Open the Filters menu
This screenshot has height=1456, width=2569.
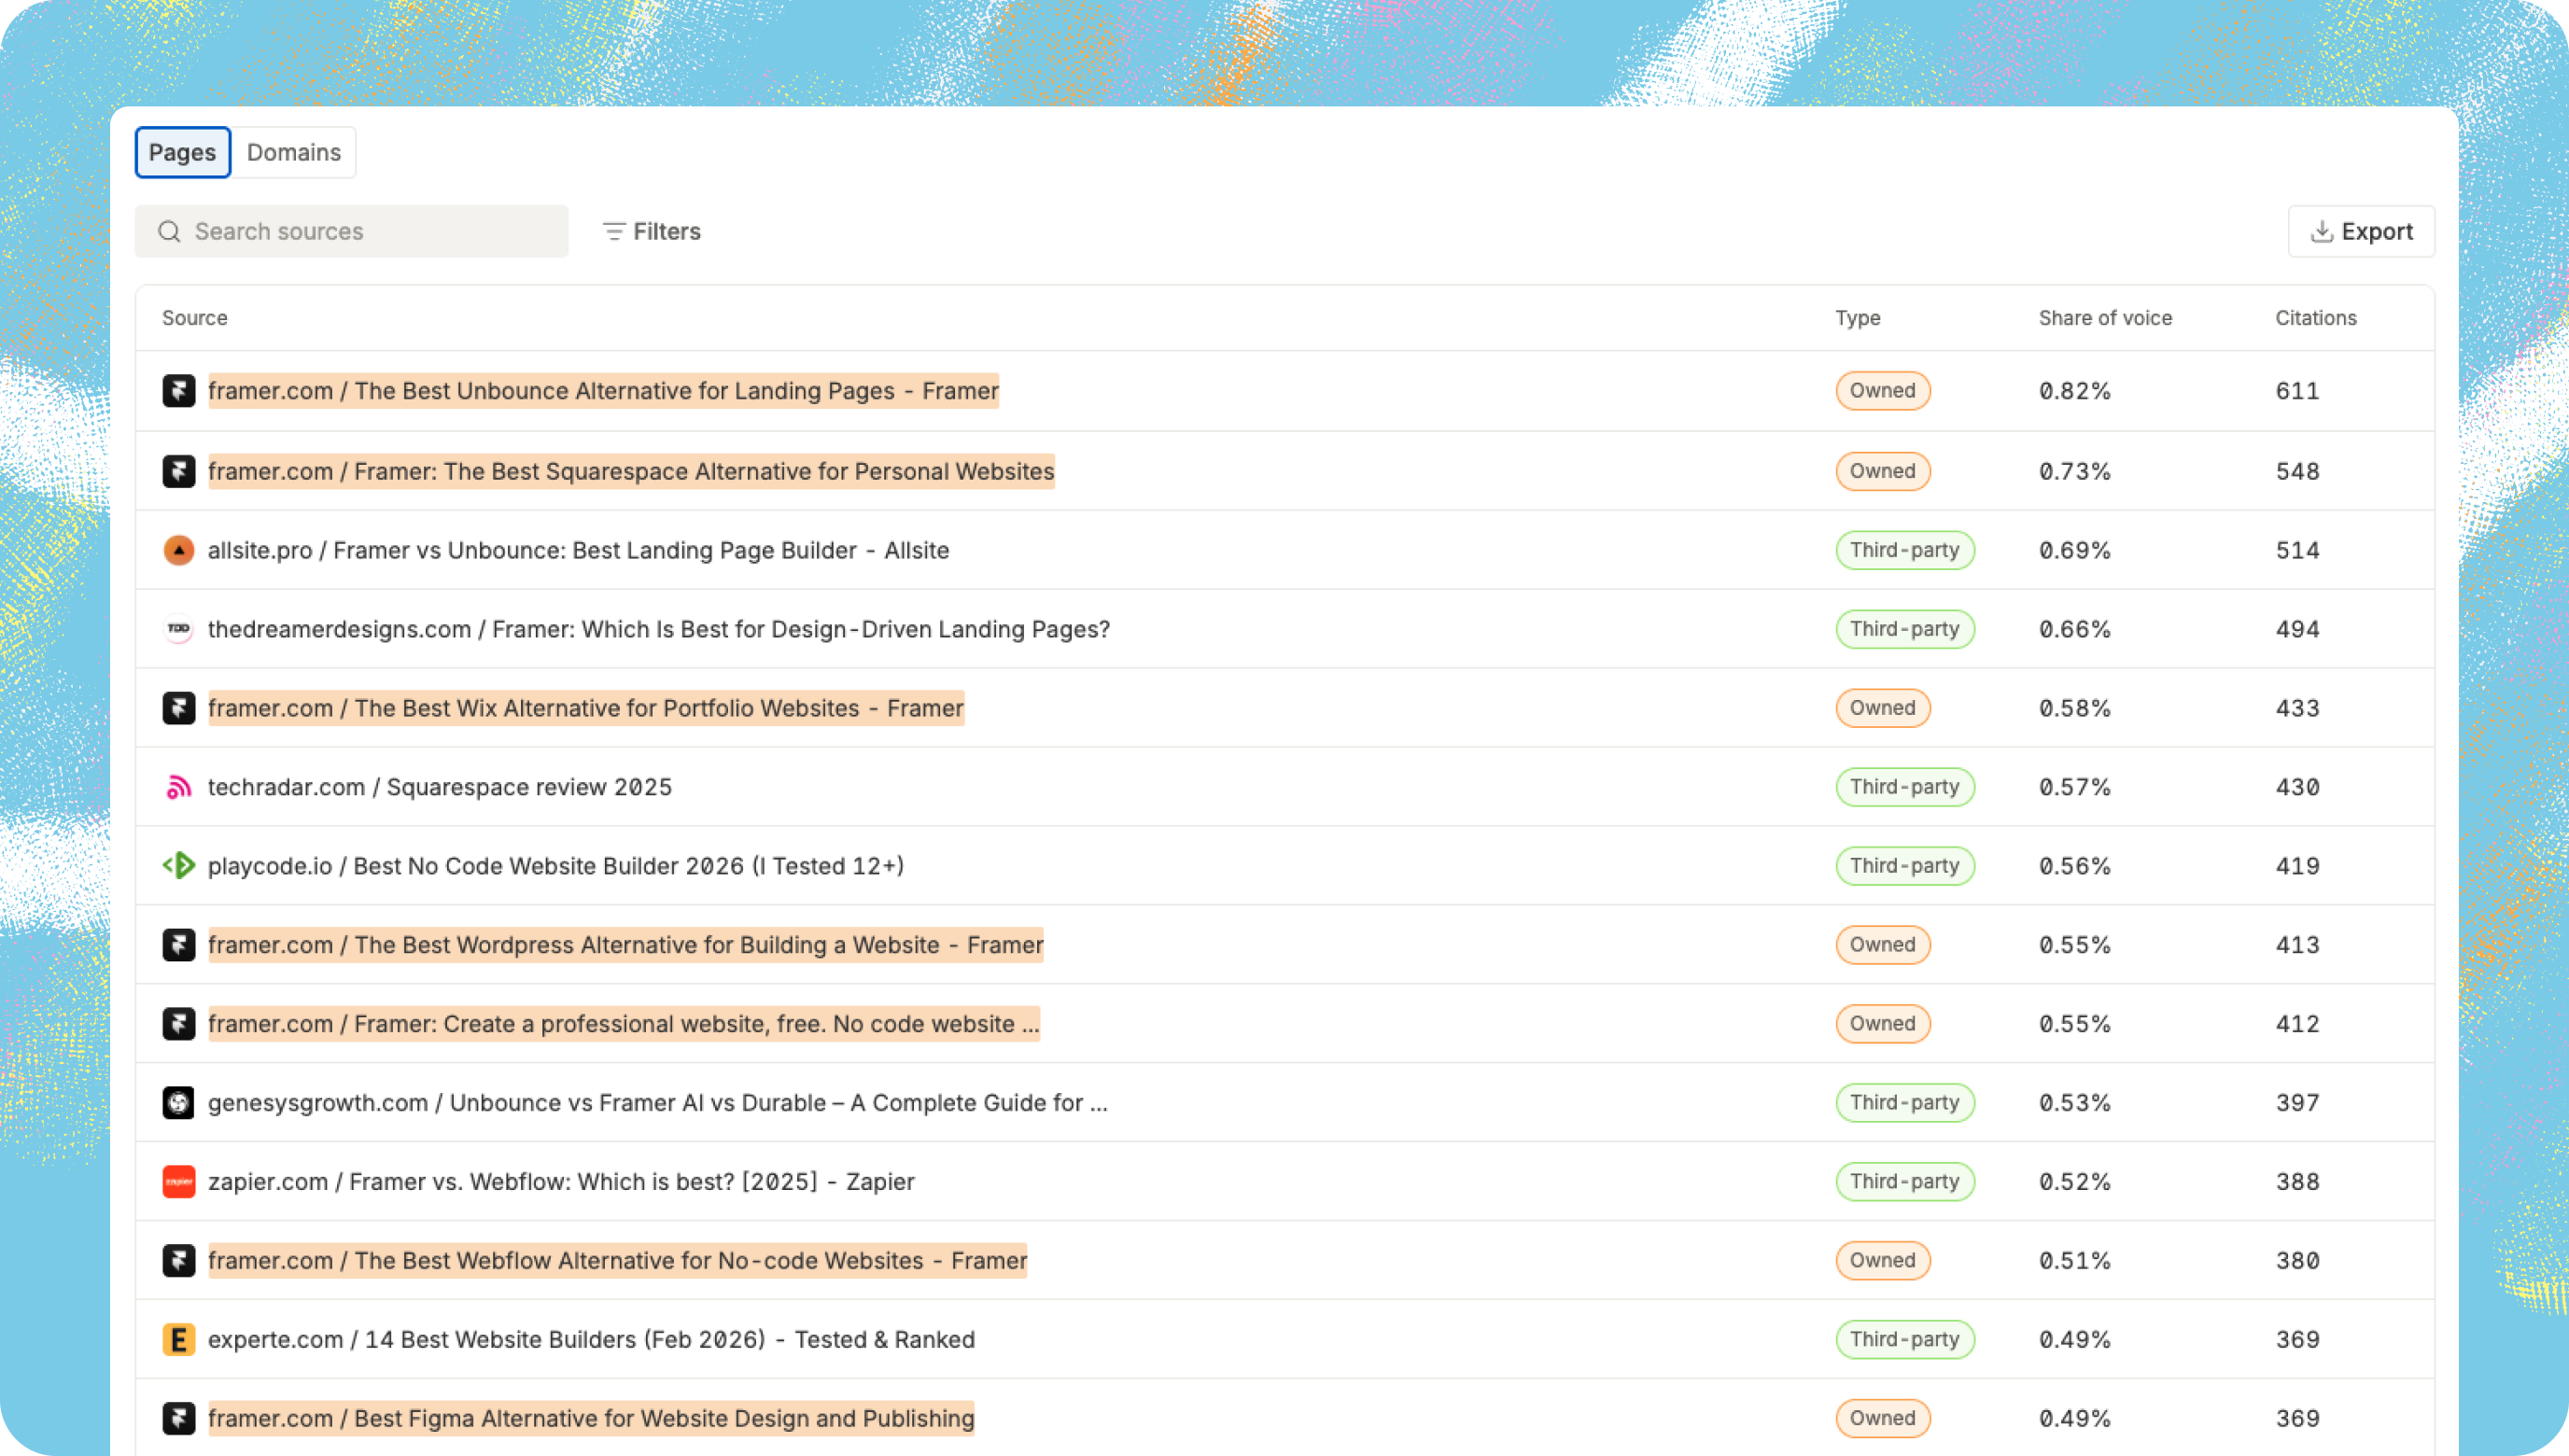[652, 232]
